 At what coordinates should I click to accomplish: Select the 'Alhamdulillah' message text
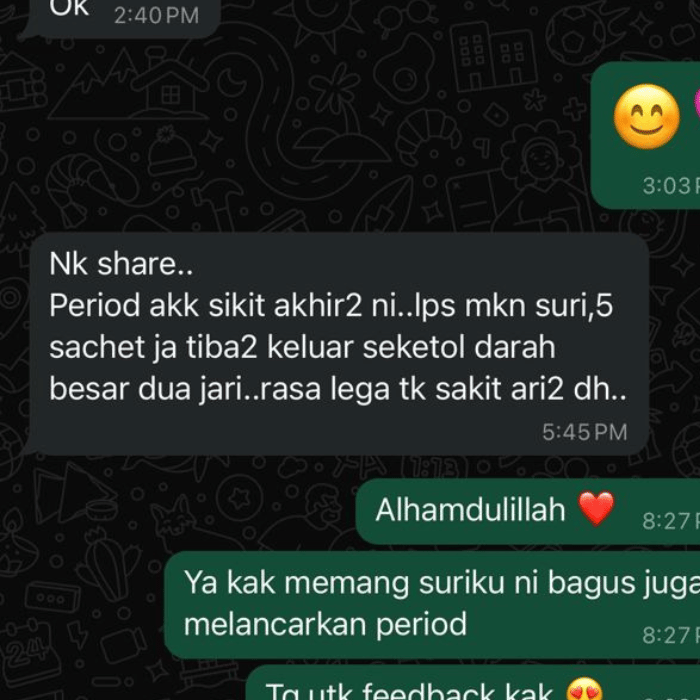click(470, 510)
